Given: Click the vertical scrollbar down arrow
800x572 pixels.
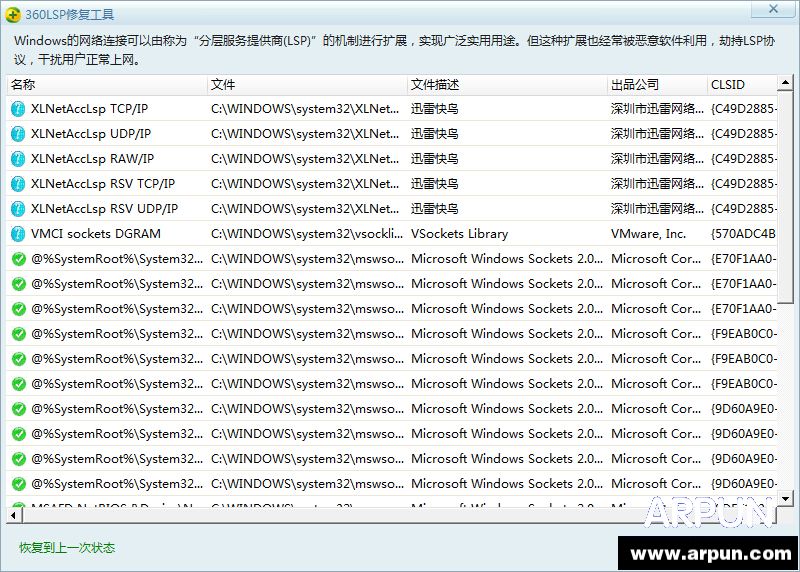Looking at the screenshot, I should point(785,498).
